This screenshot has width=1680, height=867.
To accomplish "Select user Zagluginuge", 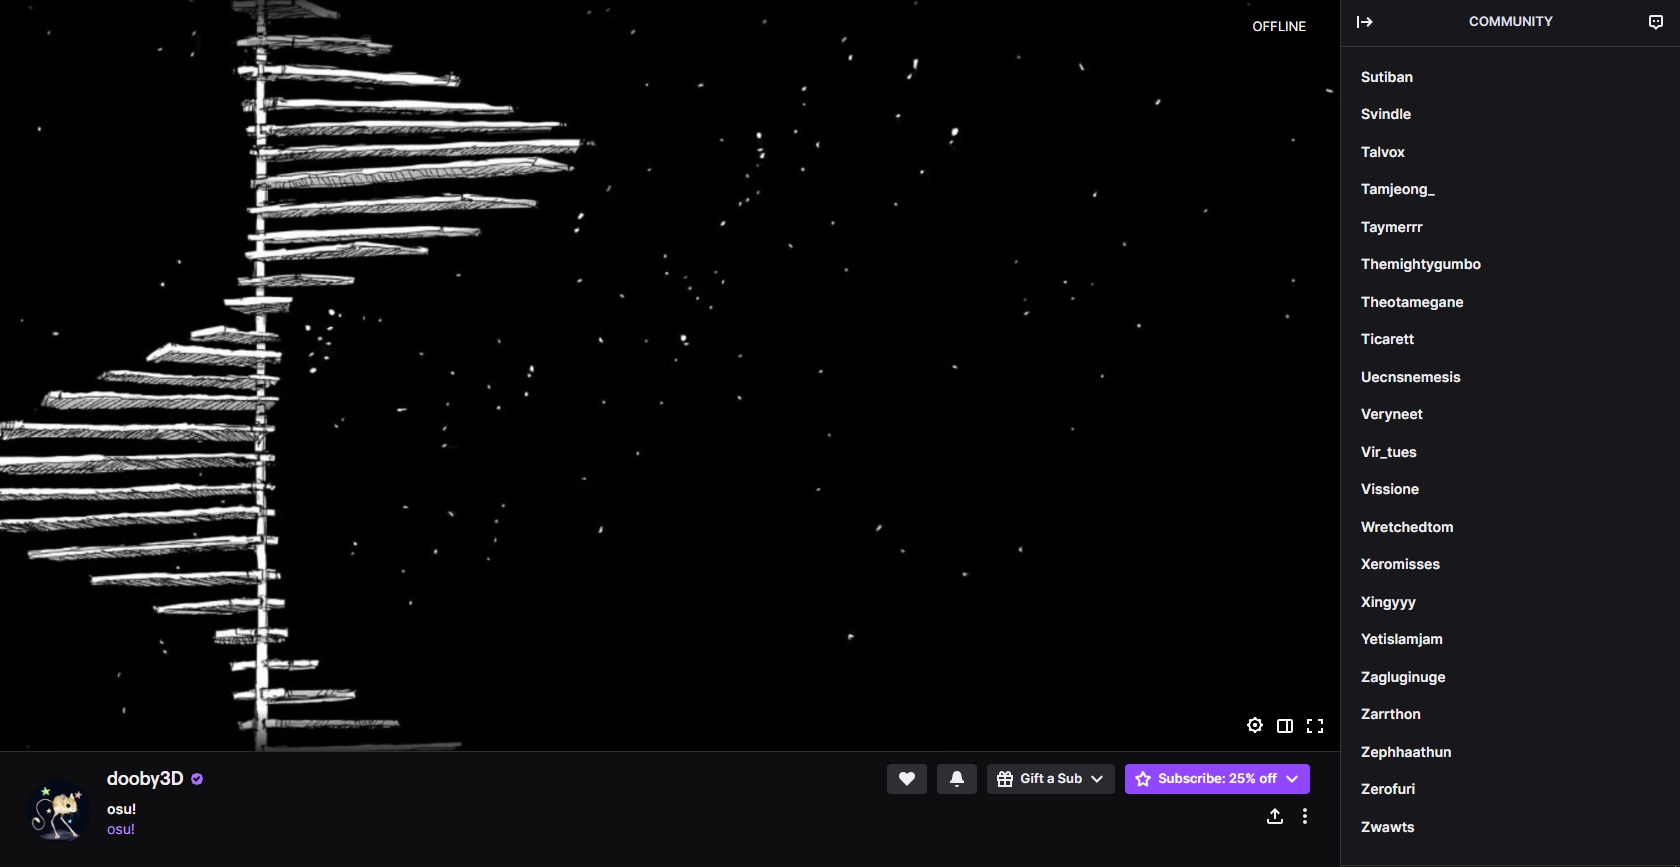I will click(x=1403, y=677).
